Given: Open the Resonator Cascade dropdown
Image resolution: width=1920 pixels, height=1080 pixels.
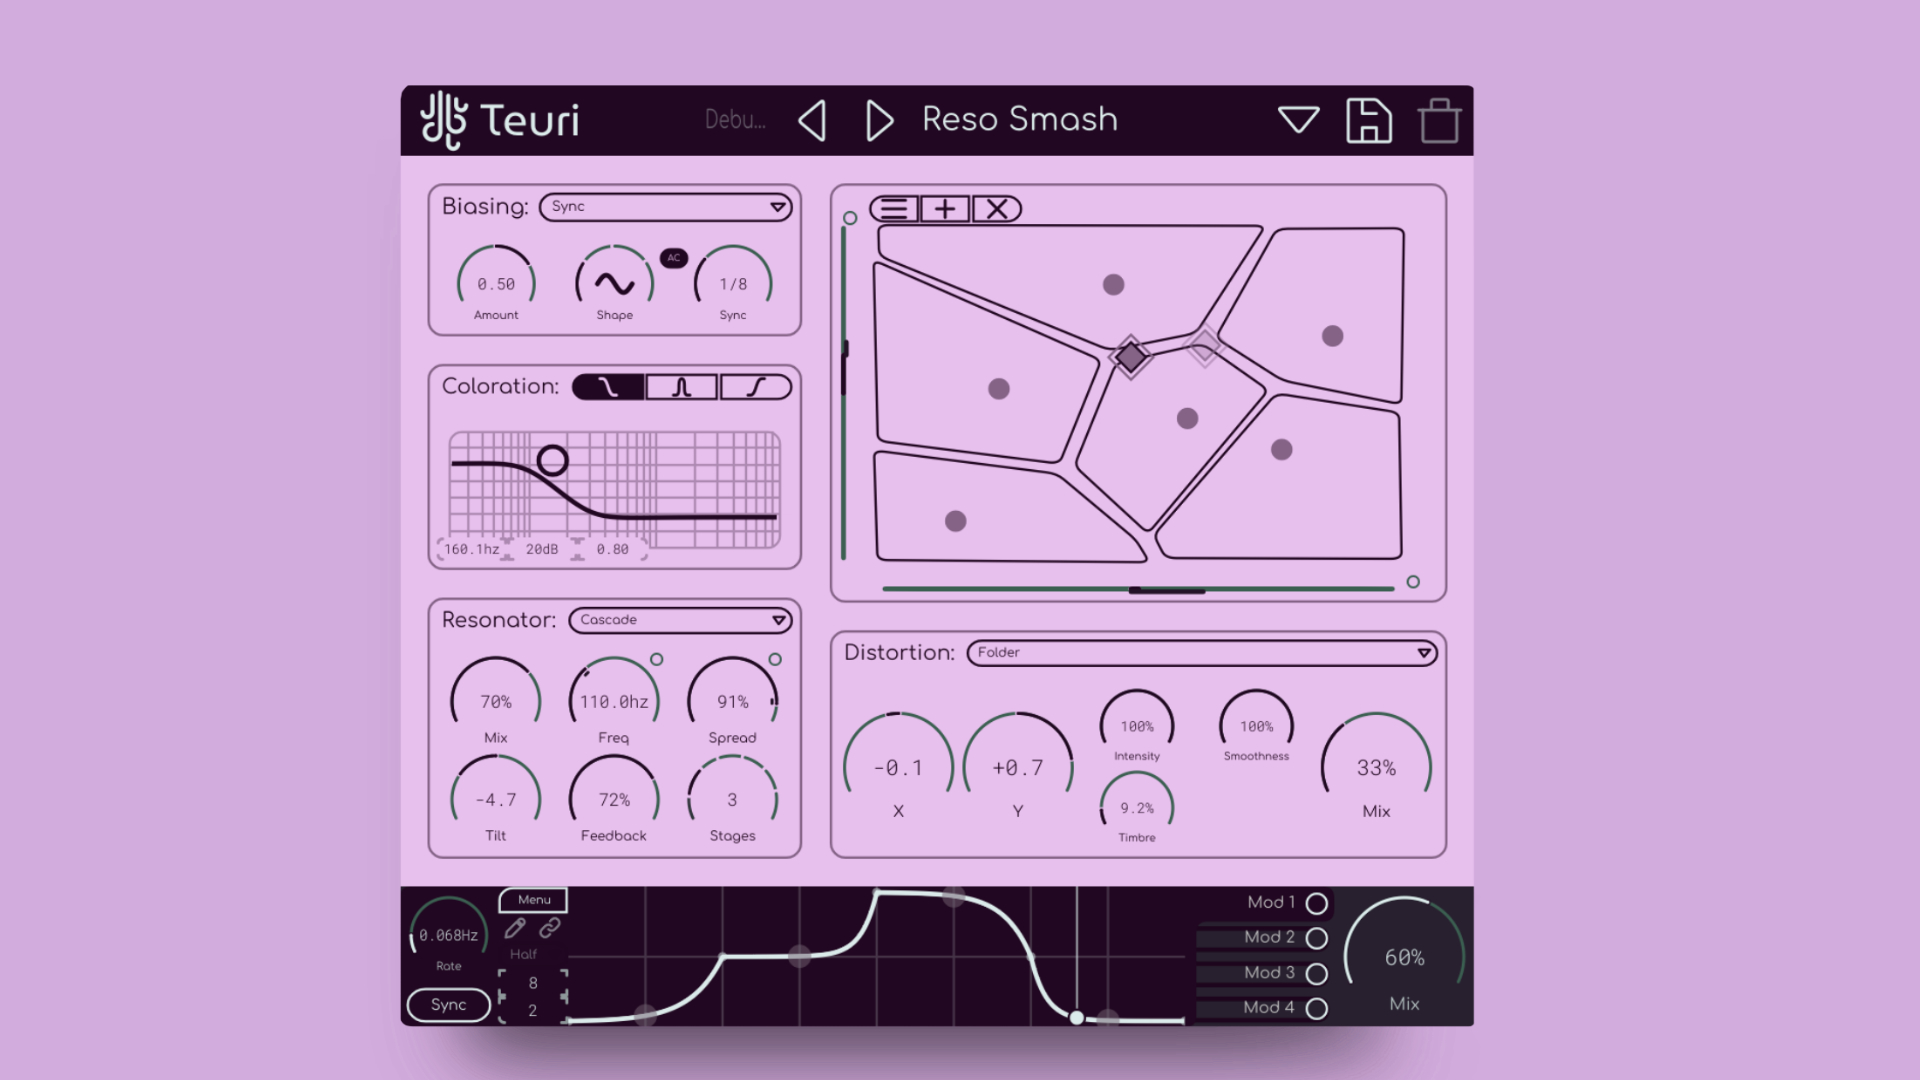Looking at the screenshot, I should (680, 620).
